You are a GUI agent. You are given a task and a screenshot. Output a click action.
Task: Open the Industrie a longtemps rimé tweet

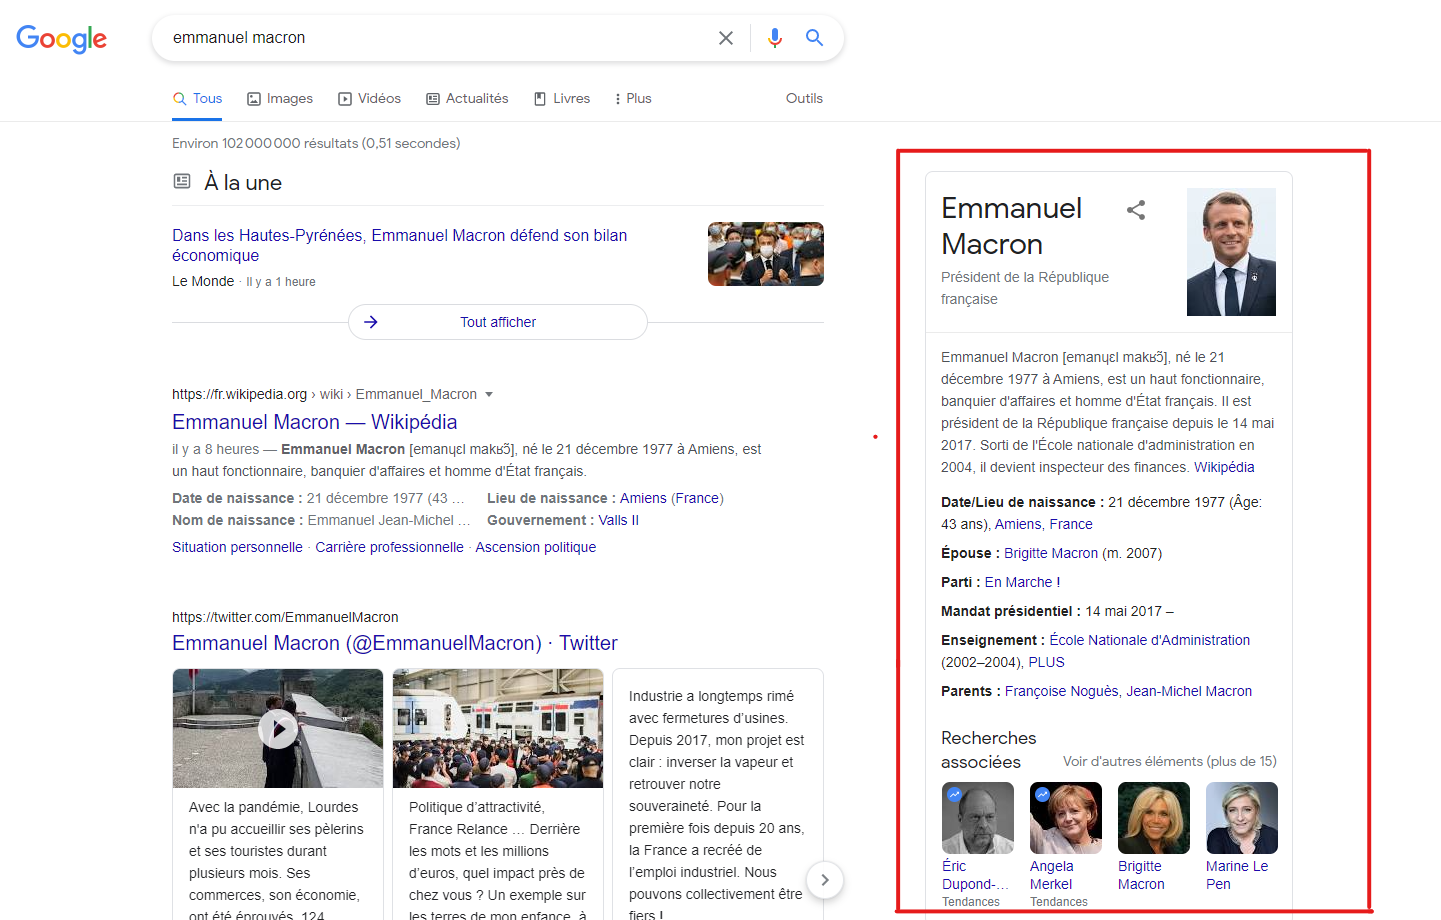(717, 795)
